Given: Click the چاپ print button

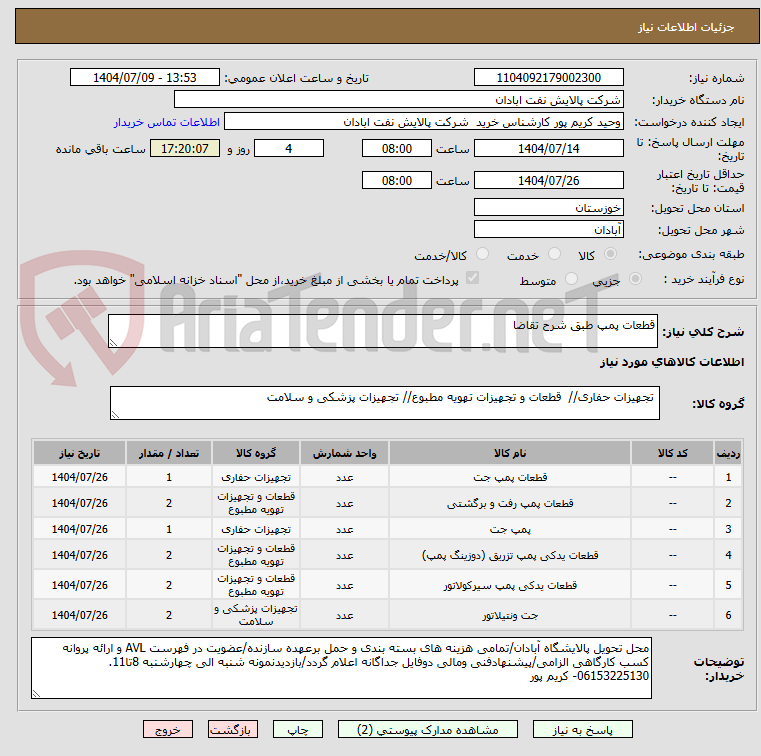Looking at the screenshot, I should (298, 729).
